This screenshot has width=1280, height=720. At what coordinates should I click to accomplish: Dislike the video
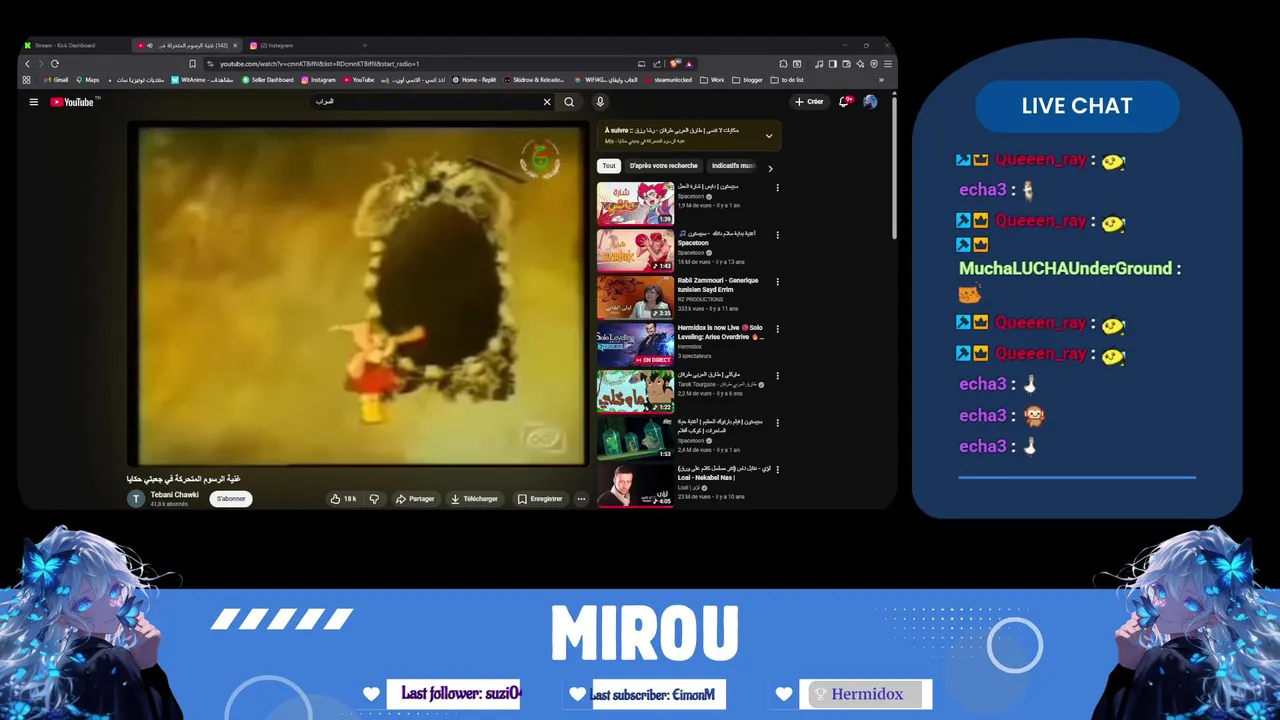click(x=374, y=499)
